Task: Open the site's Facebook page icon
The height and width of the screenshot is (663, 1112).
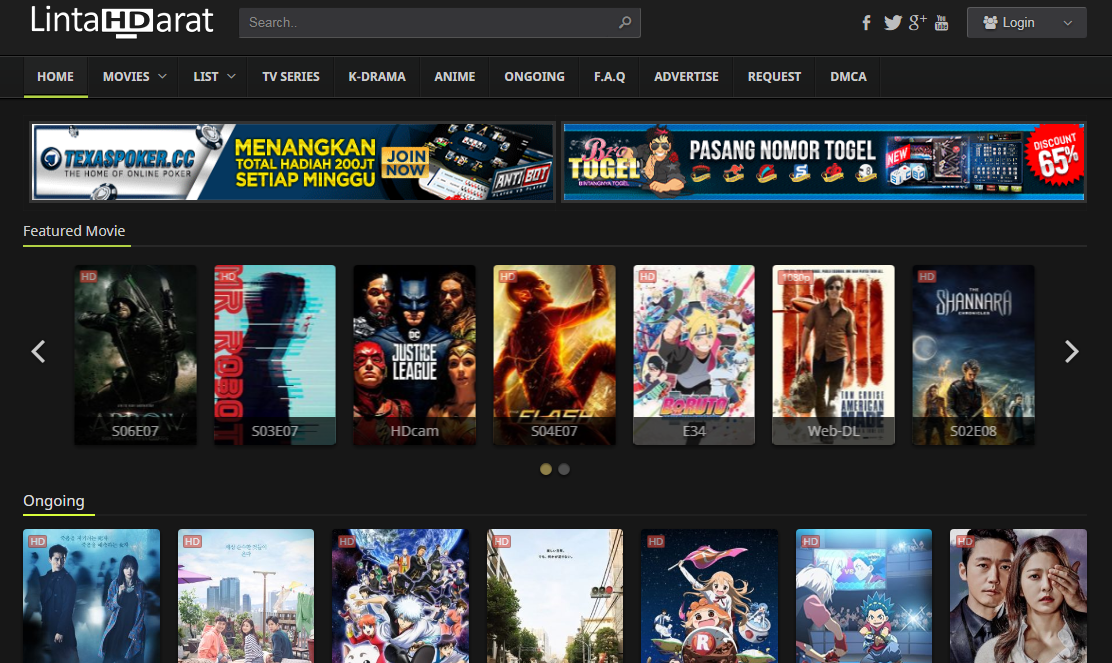Action: (866, 22)
